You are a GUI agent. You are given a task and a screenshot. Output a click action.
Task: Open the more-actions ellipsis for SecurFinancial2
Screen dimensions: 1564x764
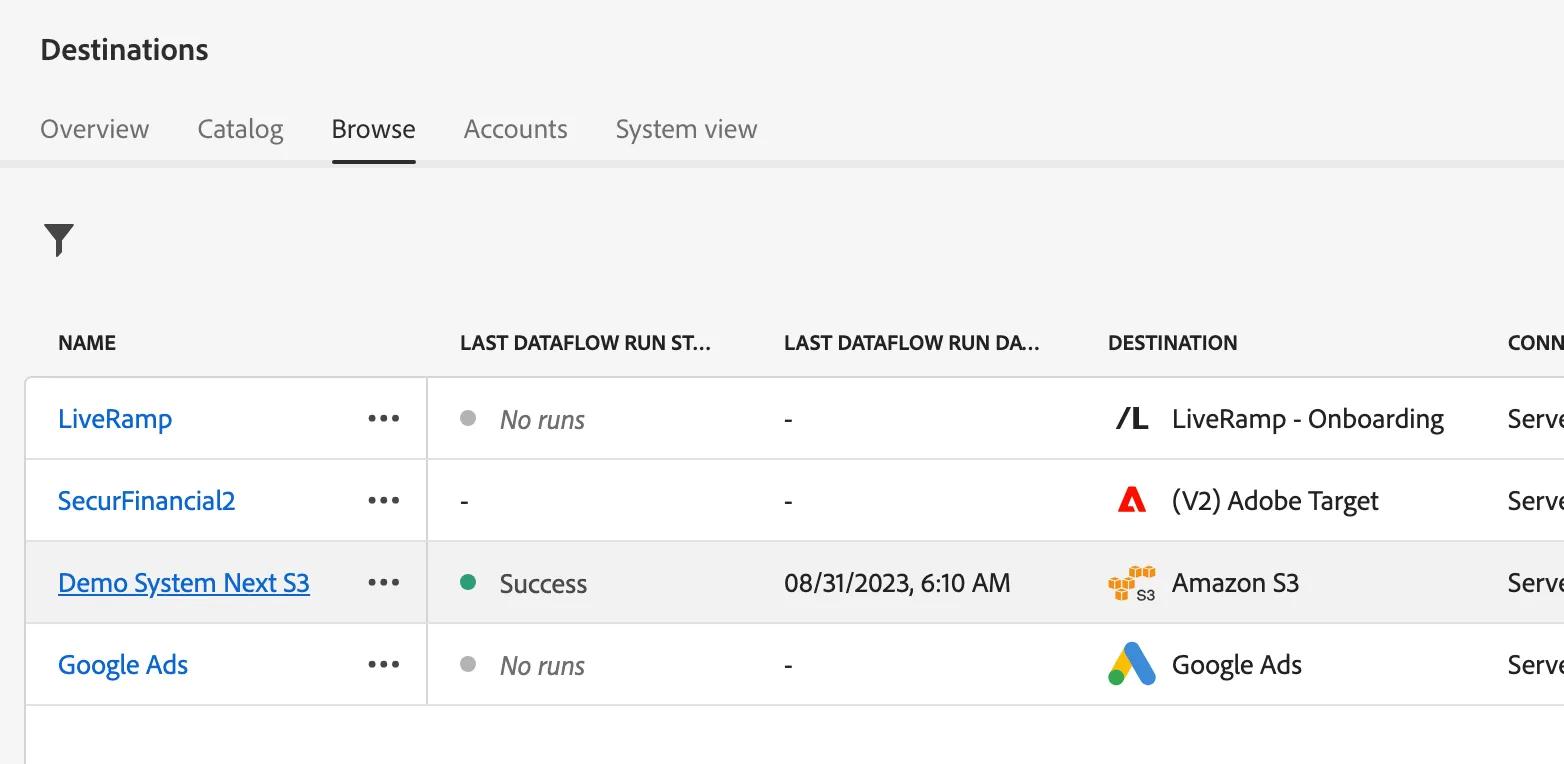coord(384,501)
